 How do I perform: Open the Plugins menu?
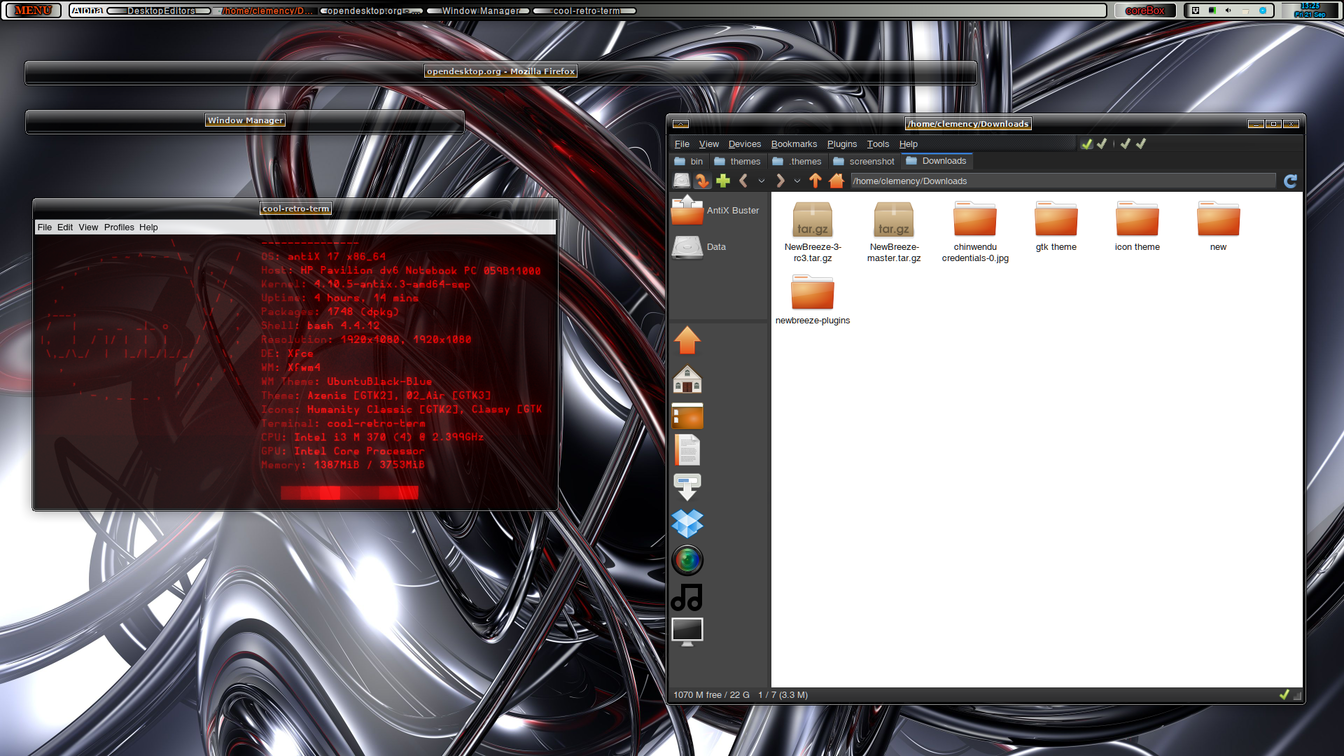[x=842, y=144]
